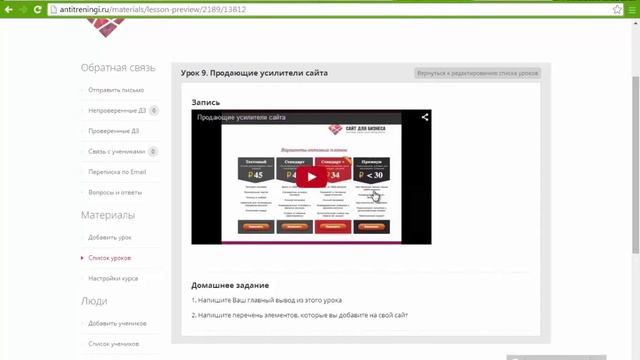Click 'Вернуться к редактированию списка уроков' button

478,73
